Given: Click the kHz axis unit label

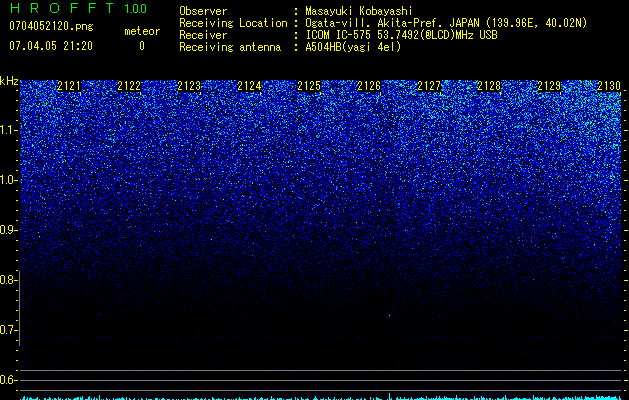Looking at the screenshot, I should pos(9,81).
